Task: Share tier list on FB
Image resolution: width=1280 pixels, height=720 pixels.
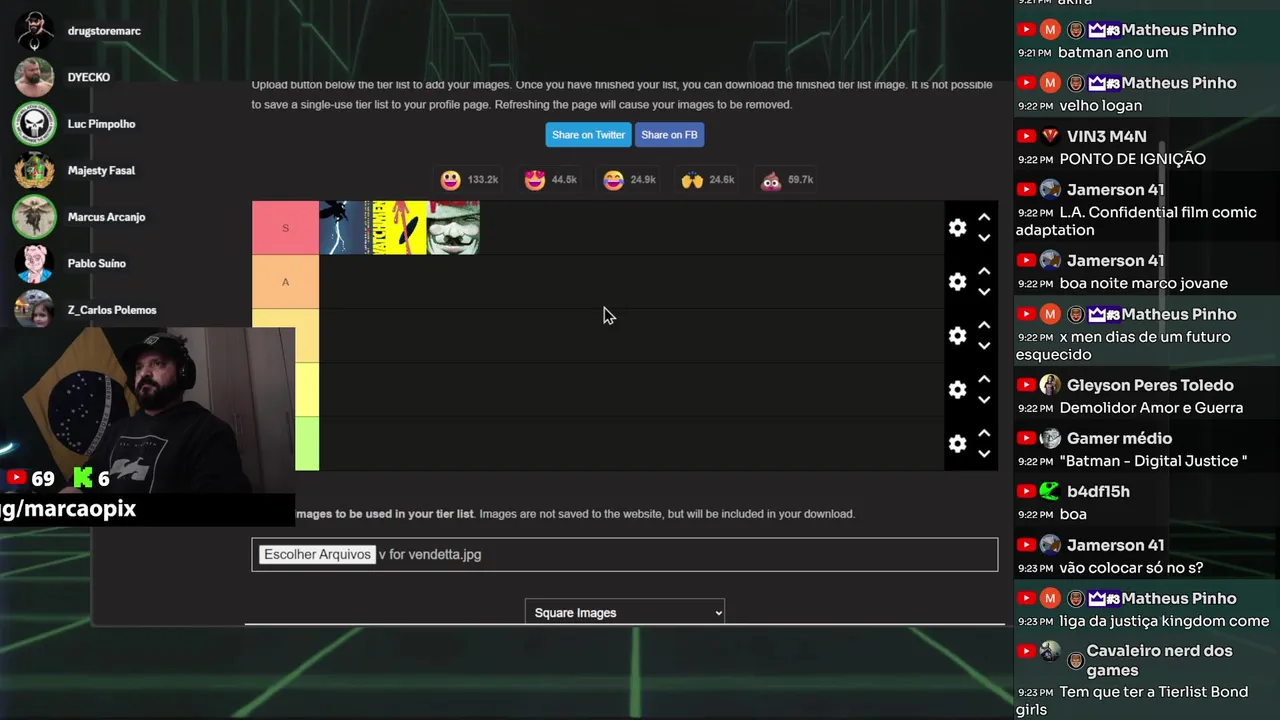Action: pos(669,135)
